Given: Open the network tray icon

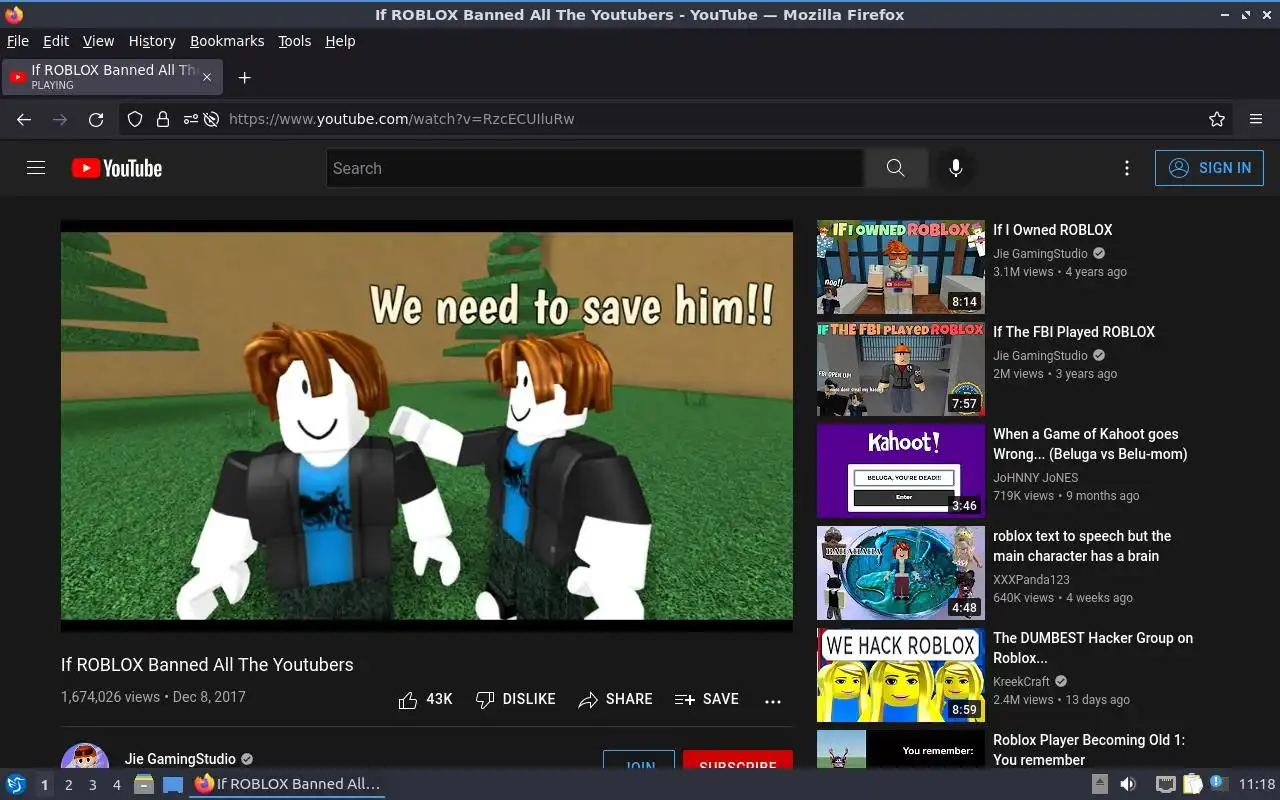Looking at the screenshot, I should [x=1166, y=784].
